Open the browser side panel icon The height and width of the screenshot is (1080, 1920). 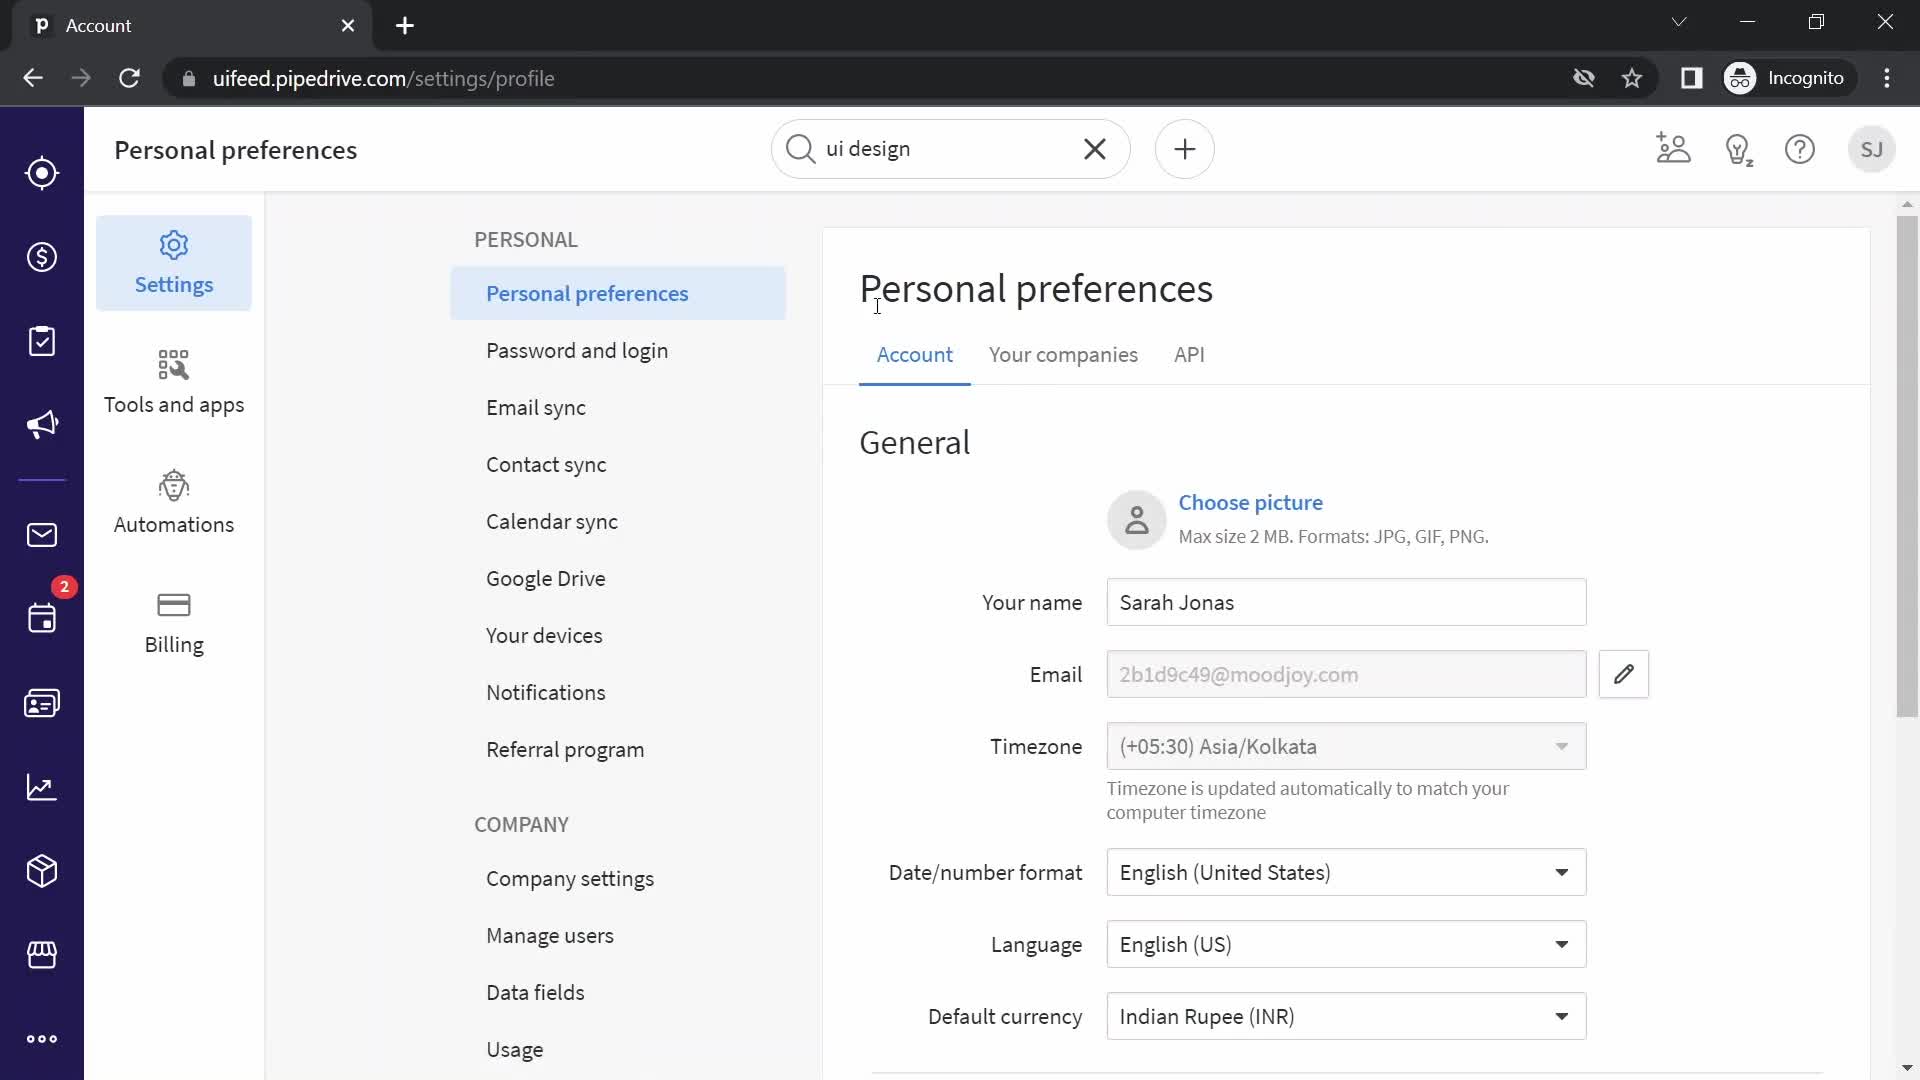coord(1691,78)
